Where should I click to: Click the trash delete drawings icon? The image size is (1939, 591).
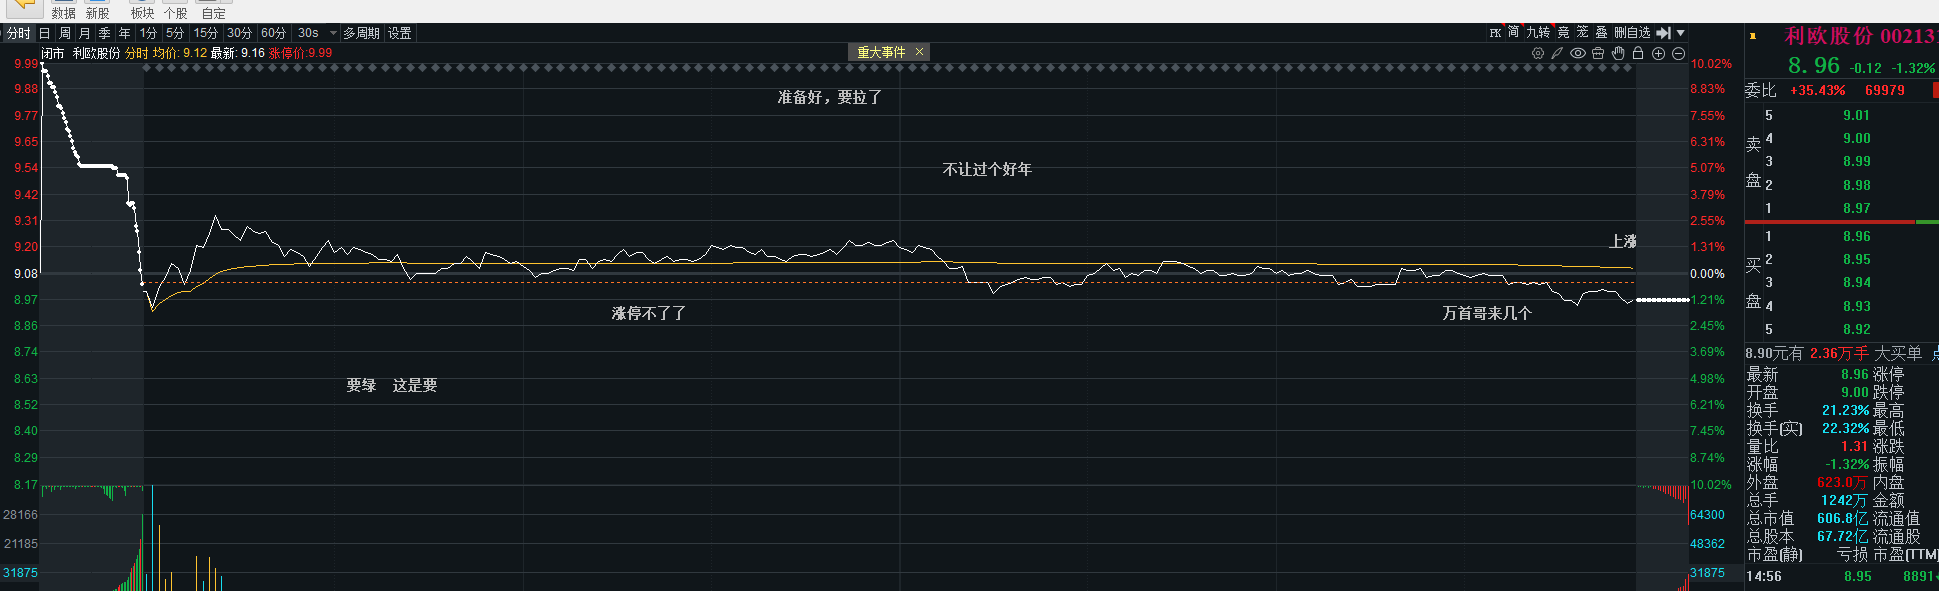pyautogui.click(x=1598, y=53)
